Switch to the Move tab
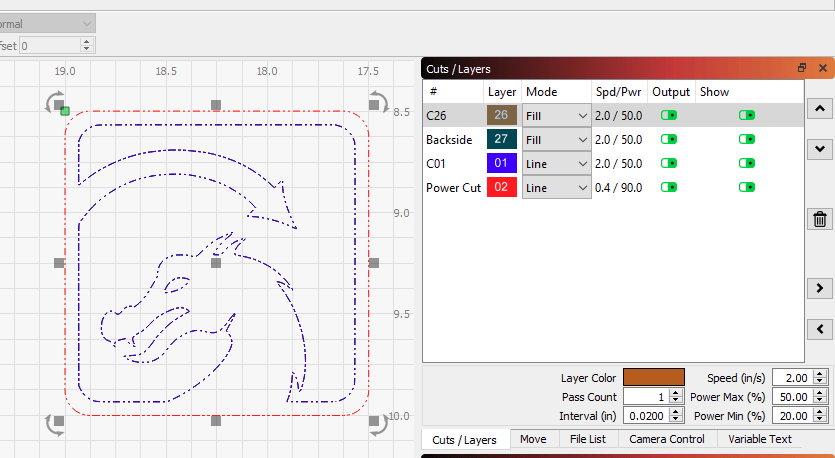The width and height of the screenshot is (835, 458). point(533,439)
